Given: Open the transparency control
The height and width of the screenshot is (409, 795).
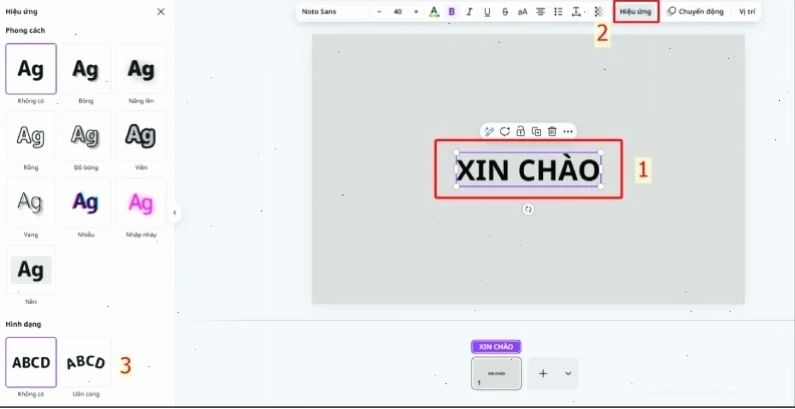Looking at the screenshot, I should [x=599, y=12].
